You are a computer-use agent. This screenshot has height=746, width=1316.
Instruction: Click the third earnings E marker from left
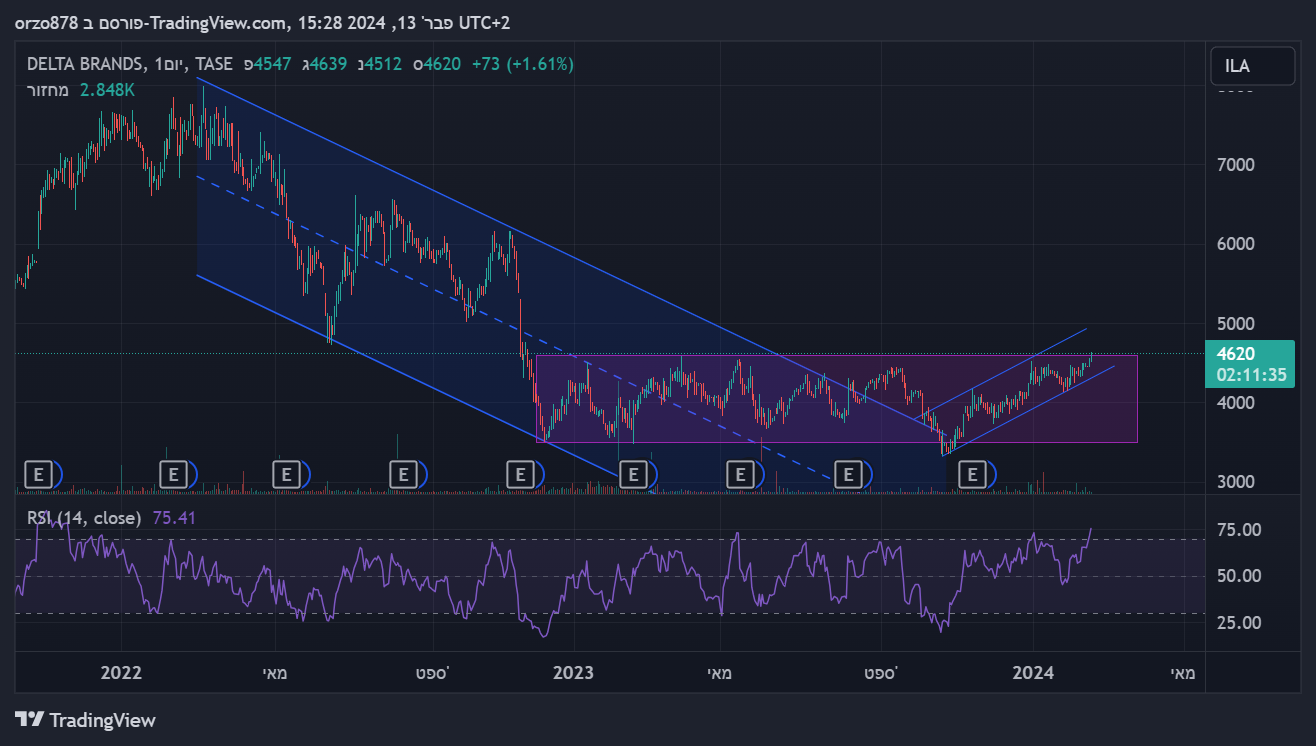(x=287, y=473)
